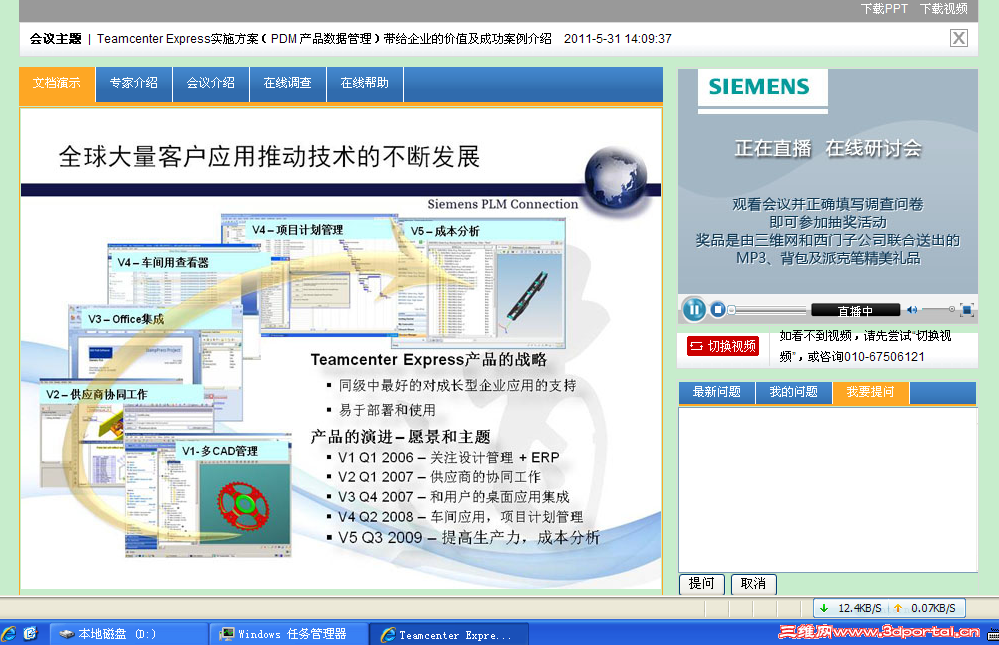Click the 切换视频 switch video button
Screen dimensions: 999x645
tap(723, 346)
